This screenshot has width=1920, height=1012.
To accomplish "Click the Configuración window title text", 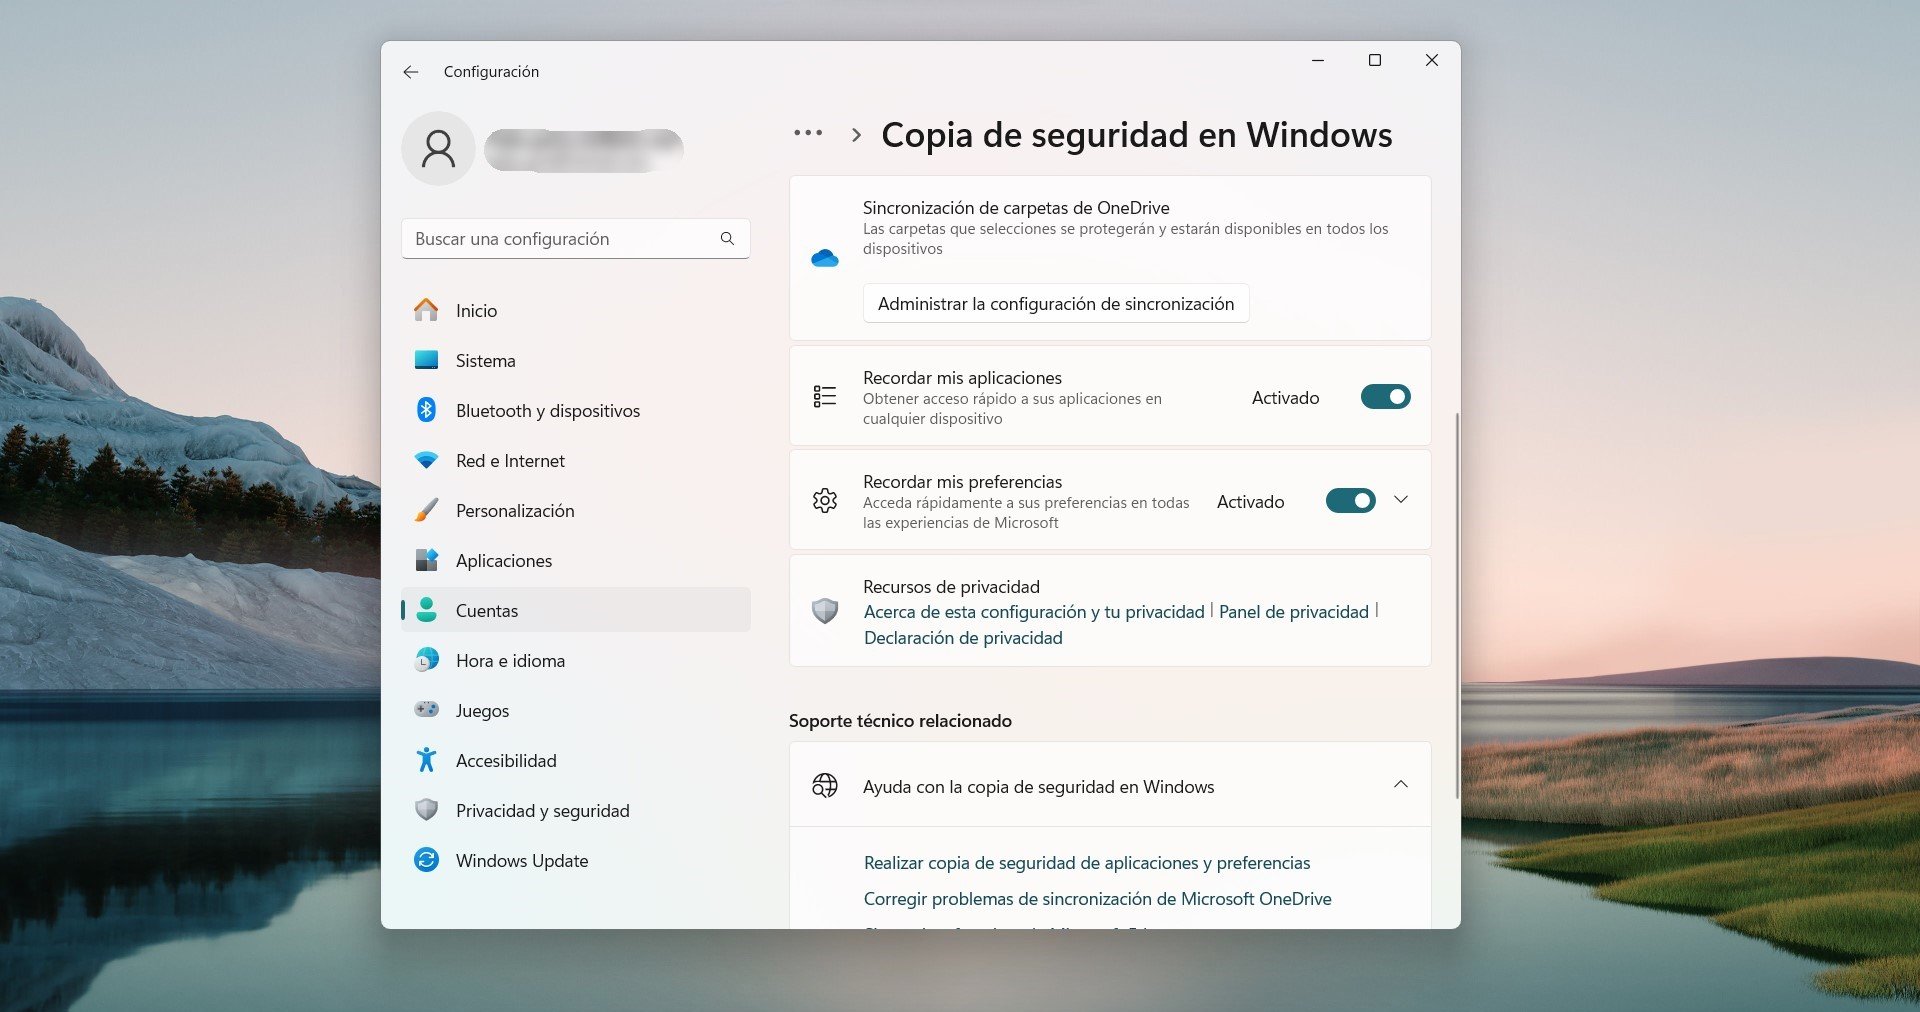I will pyautogui.click(x=491, y=72).
